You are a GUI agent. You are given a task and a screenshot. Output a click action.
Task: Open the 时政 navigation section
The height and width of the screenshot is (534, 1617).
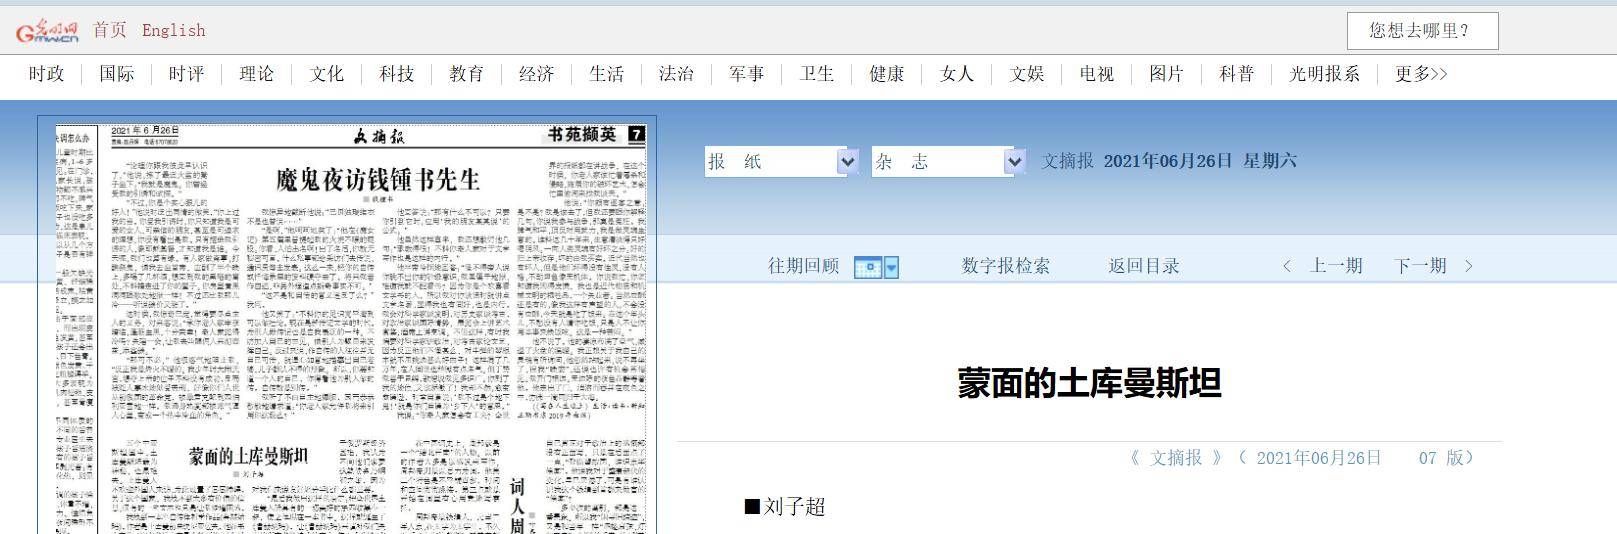pyautogui.click(x=46, y=74)
